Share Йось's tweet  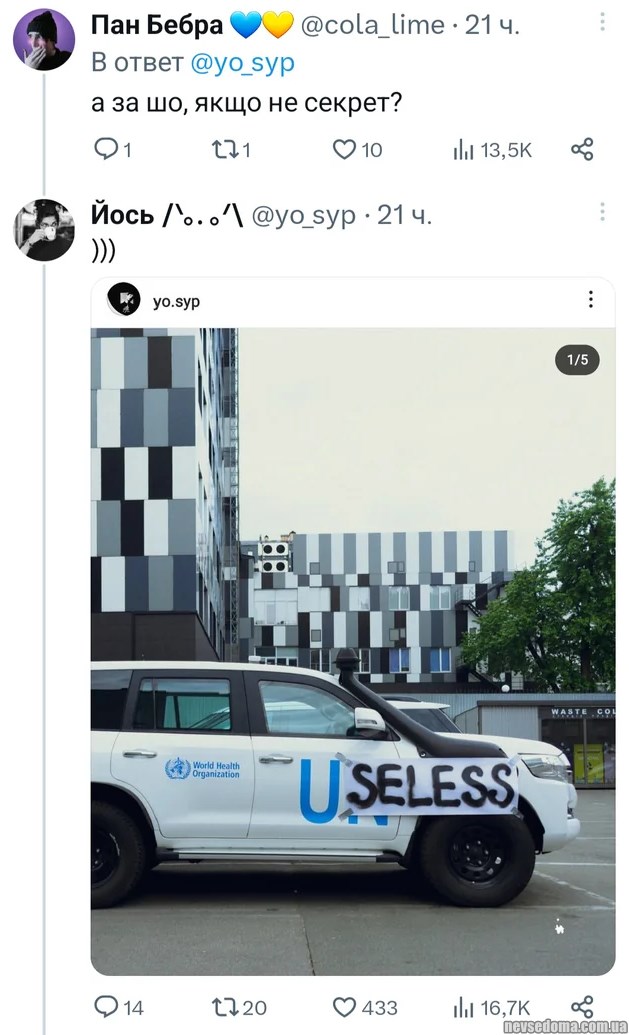pos(582,1007)
